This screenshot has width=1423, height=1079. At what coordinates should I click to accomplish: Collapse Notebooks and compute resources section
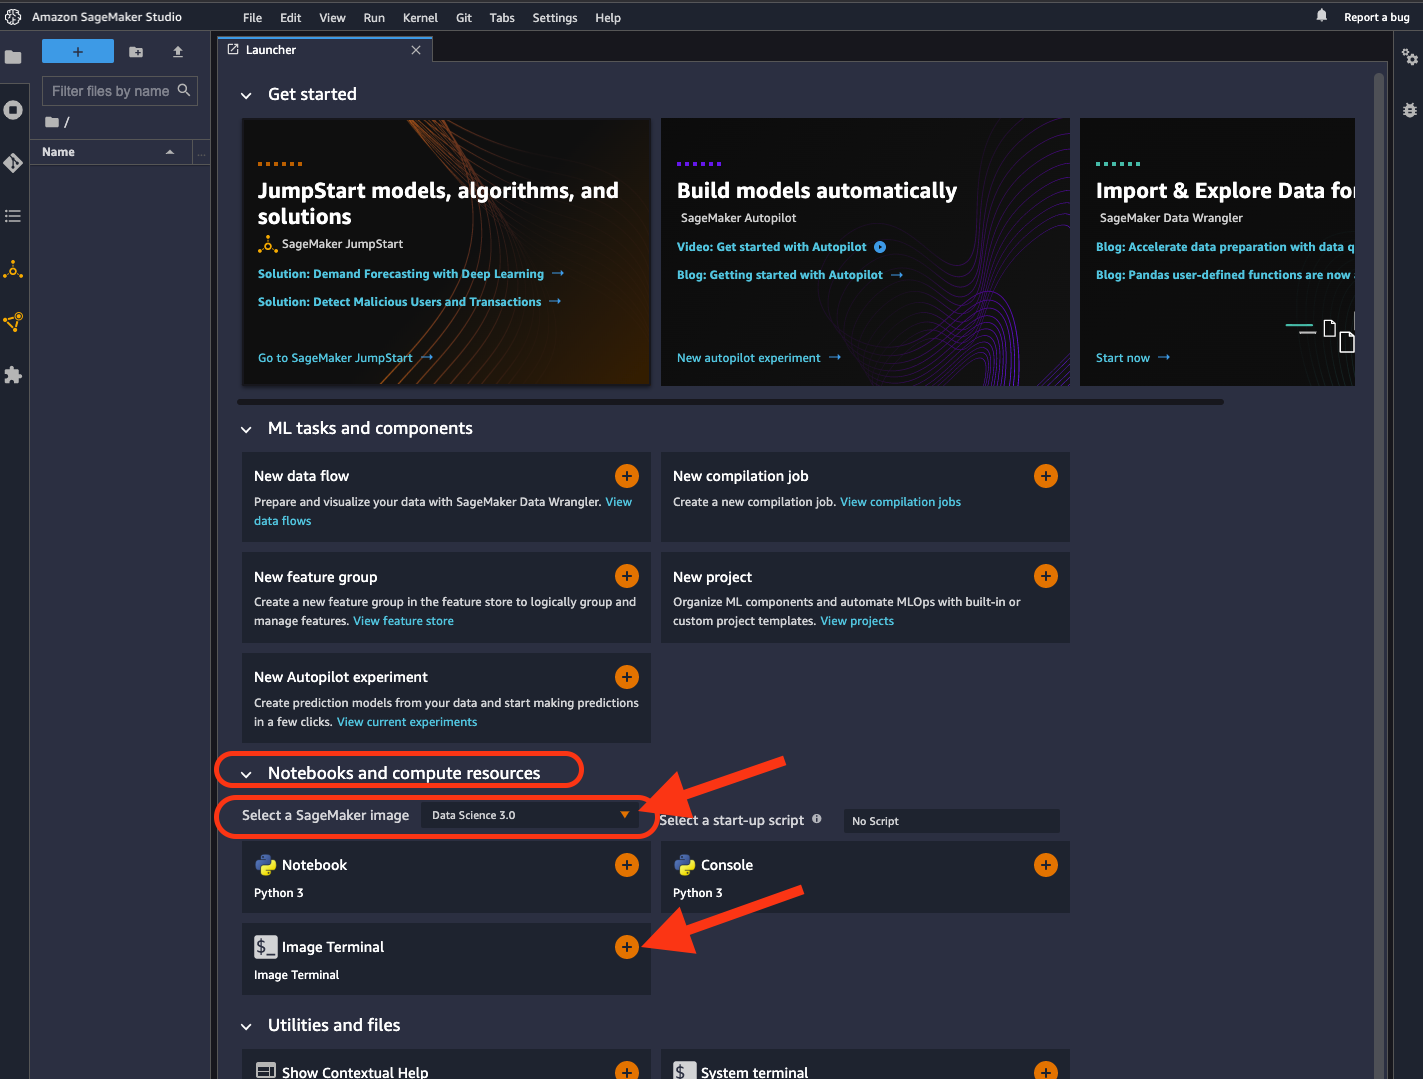(246, 775)
